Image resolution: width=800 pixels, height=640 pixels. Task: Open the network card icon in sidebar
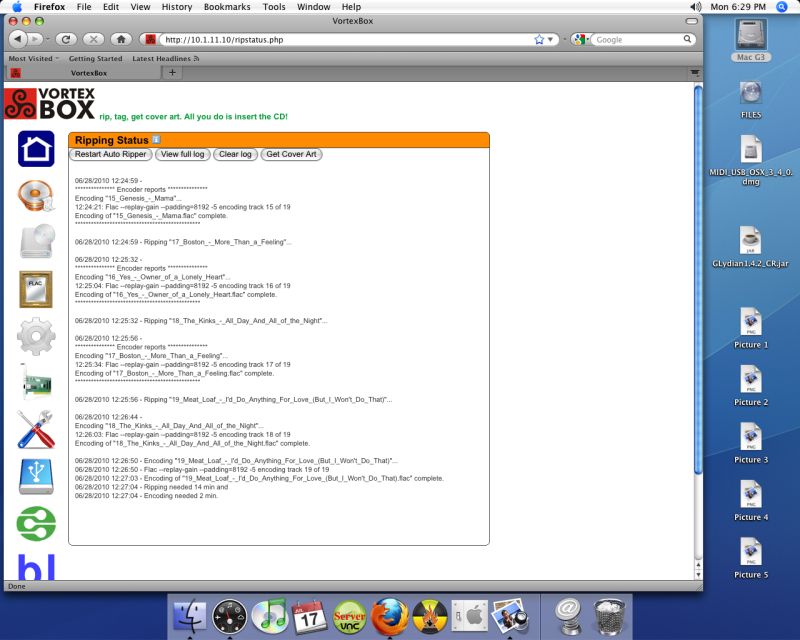(x=36, y=383)
